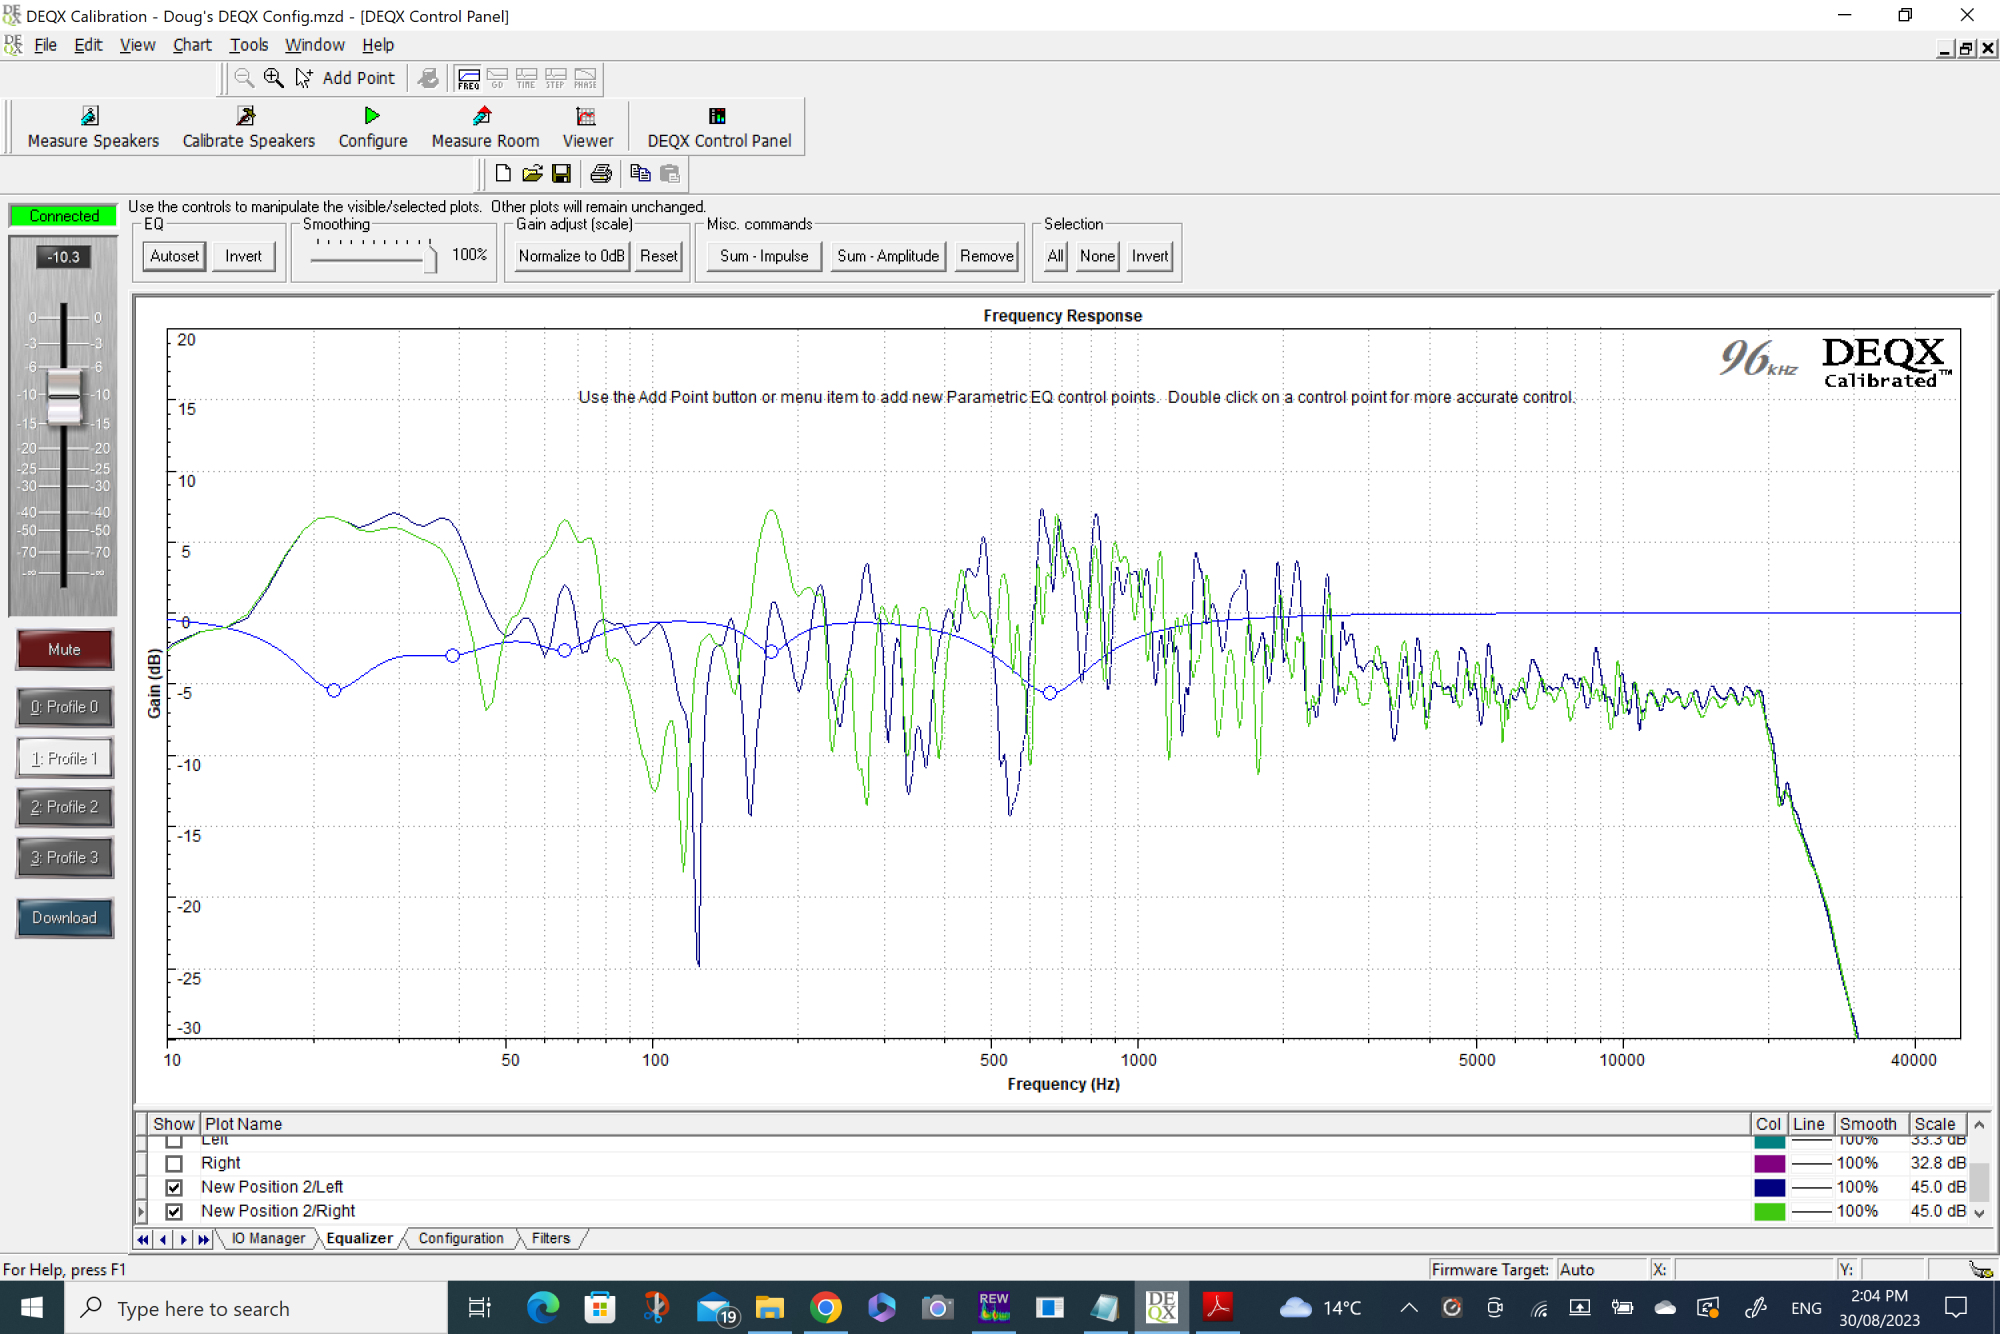Open the Measure Speakers wizard

pyautogui.click(x=93, y=127)
